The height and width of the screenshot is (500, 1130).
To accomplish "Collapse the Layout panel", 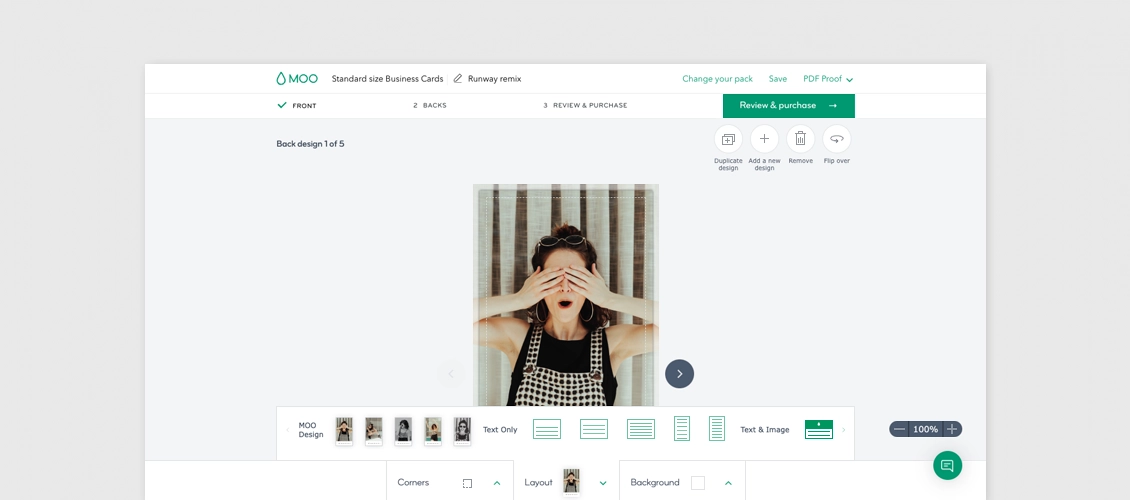I will 603,483.
